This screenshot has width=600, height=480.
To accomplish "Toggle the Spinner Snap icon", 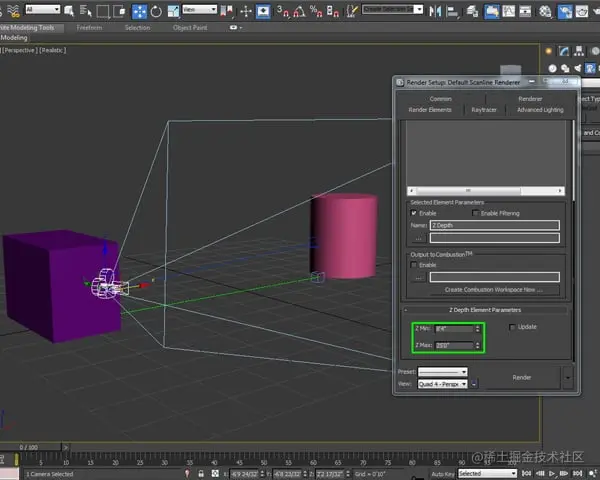I will [333, 11].
